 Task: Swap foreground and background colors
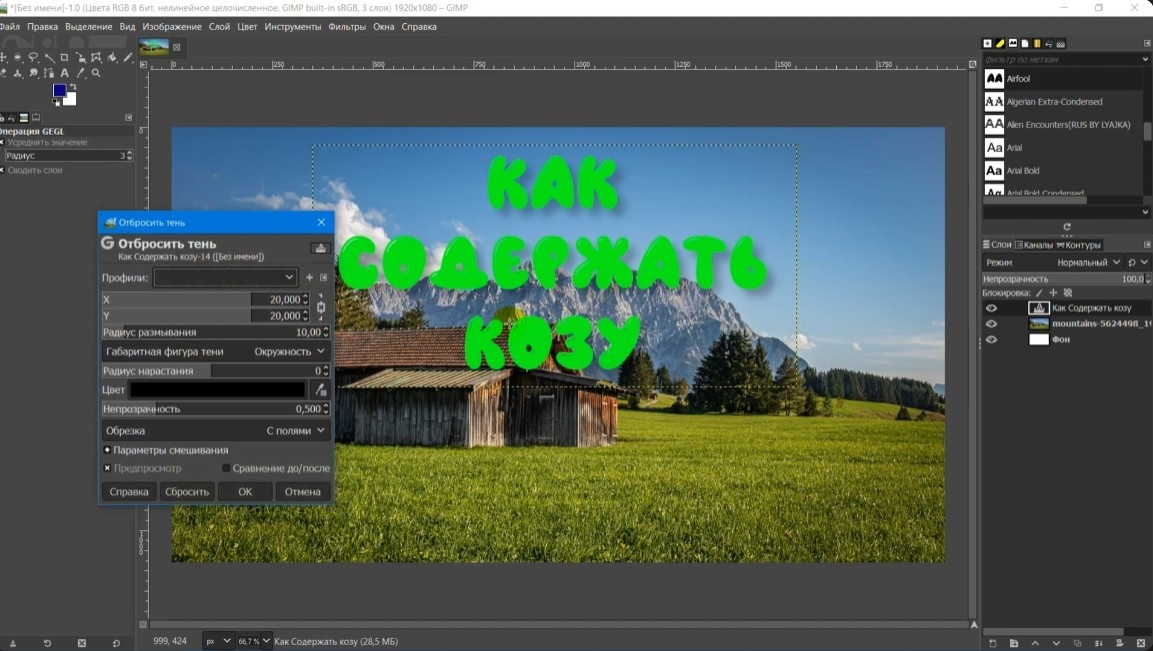[x=73, y=87]
